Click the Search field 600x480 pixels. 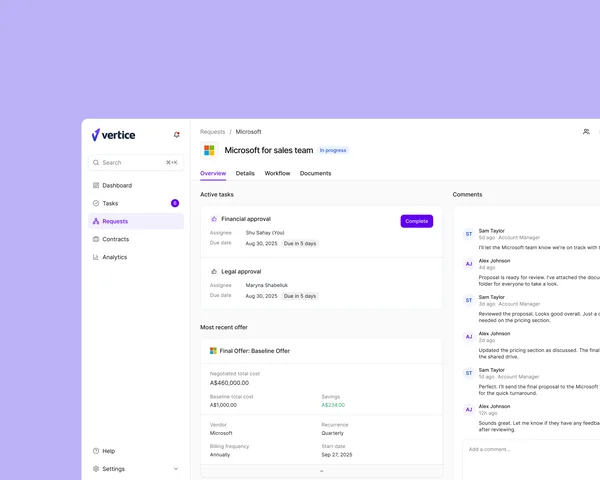[136, 162]
